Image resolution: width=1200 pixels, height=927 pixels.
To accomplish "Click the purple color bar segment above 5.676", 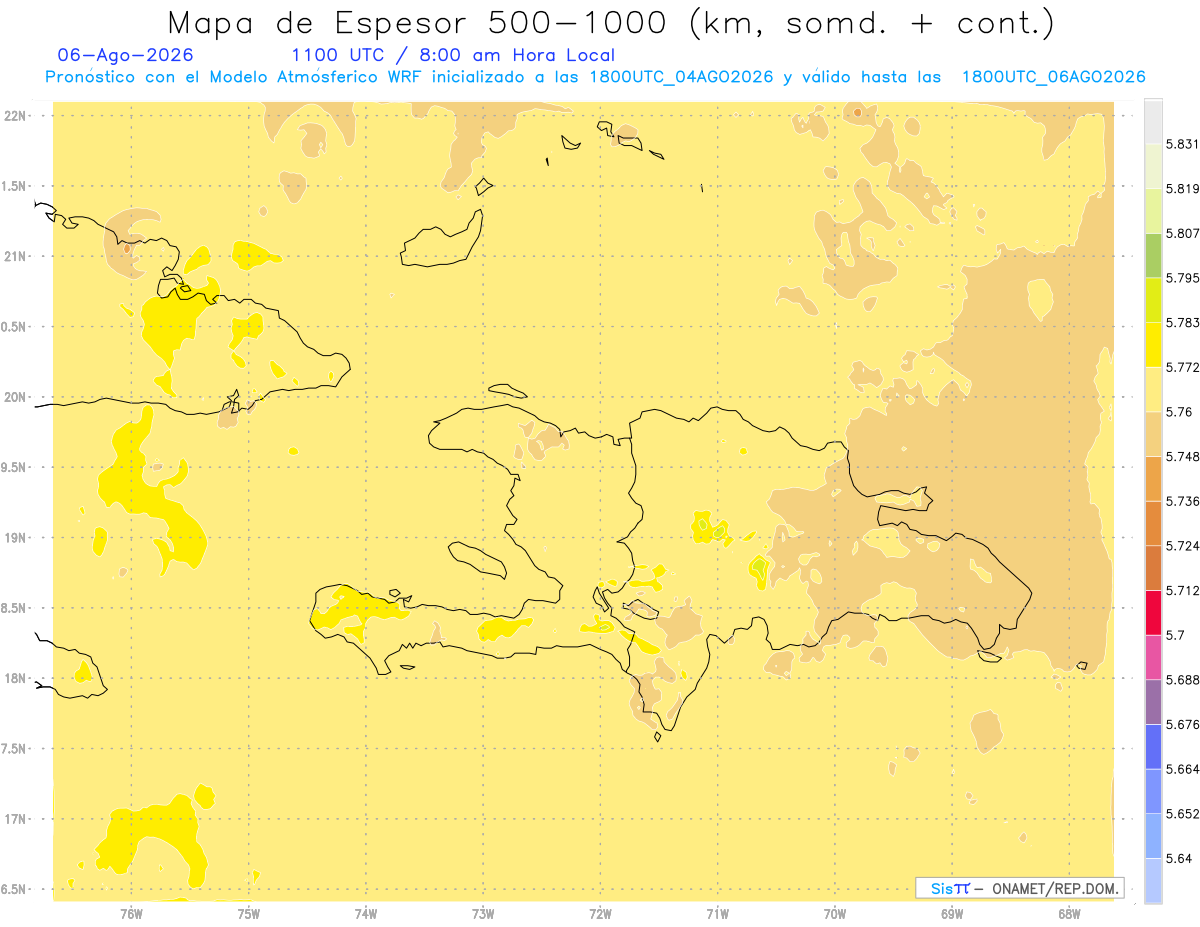I will (x=1153, y=701).
